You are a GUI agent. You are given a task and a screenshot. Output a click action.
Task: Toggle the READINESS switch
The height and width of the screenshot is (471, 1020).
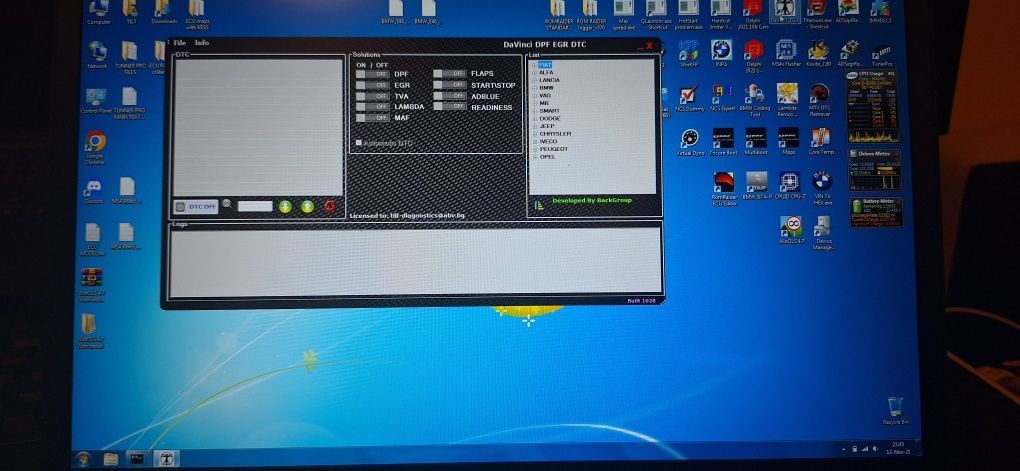click(450, 107)
